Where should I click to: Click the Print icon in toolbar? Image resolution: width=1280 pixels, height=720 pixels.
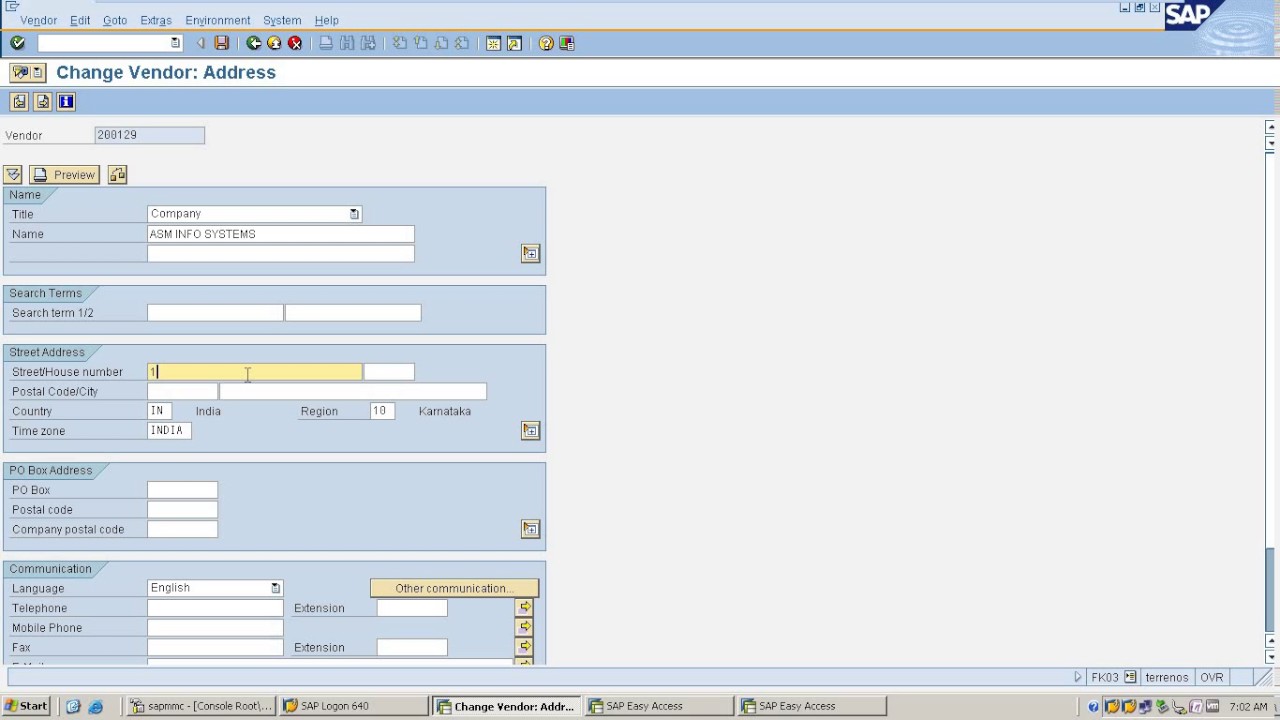coord(326,43)
